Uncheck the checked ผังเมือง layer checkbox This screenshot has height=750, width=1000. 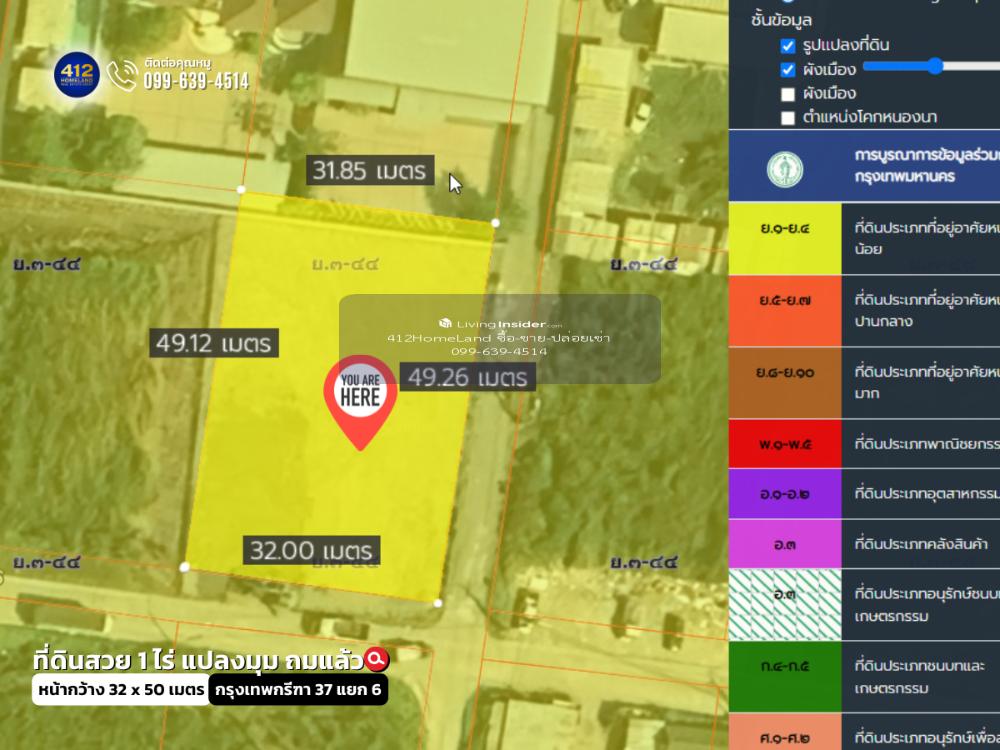(788, 70)
